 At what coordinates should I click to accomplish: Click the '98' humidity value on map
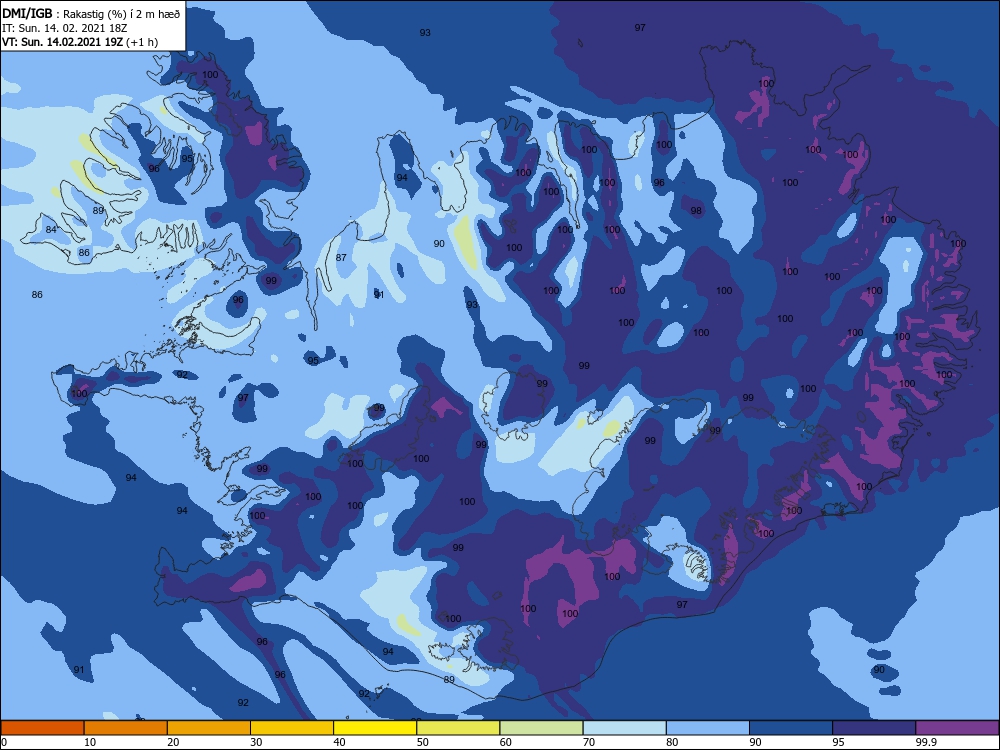pyautogui.click(x=696, y=210)
